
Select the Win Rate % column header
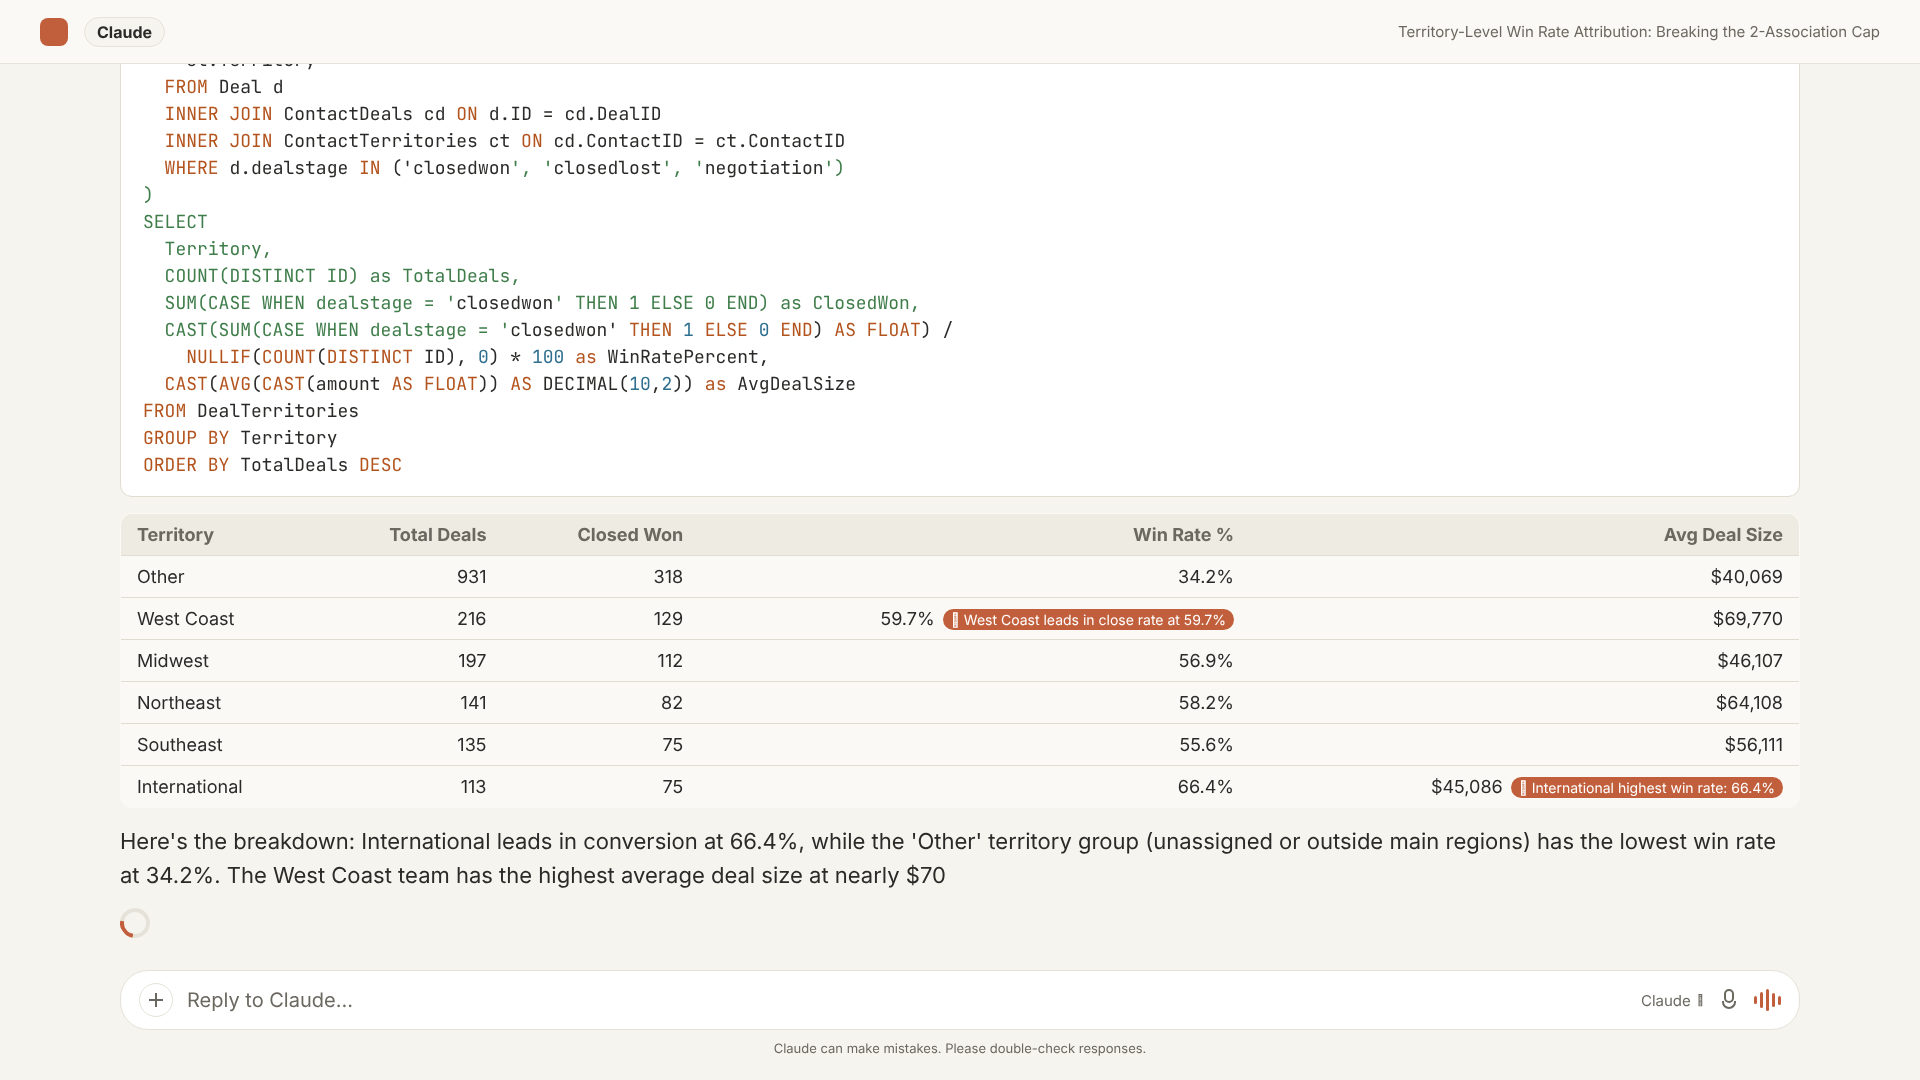click(x=1183, y=535)
